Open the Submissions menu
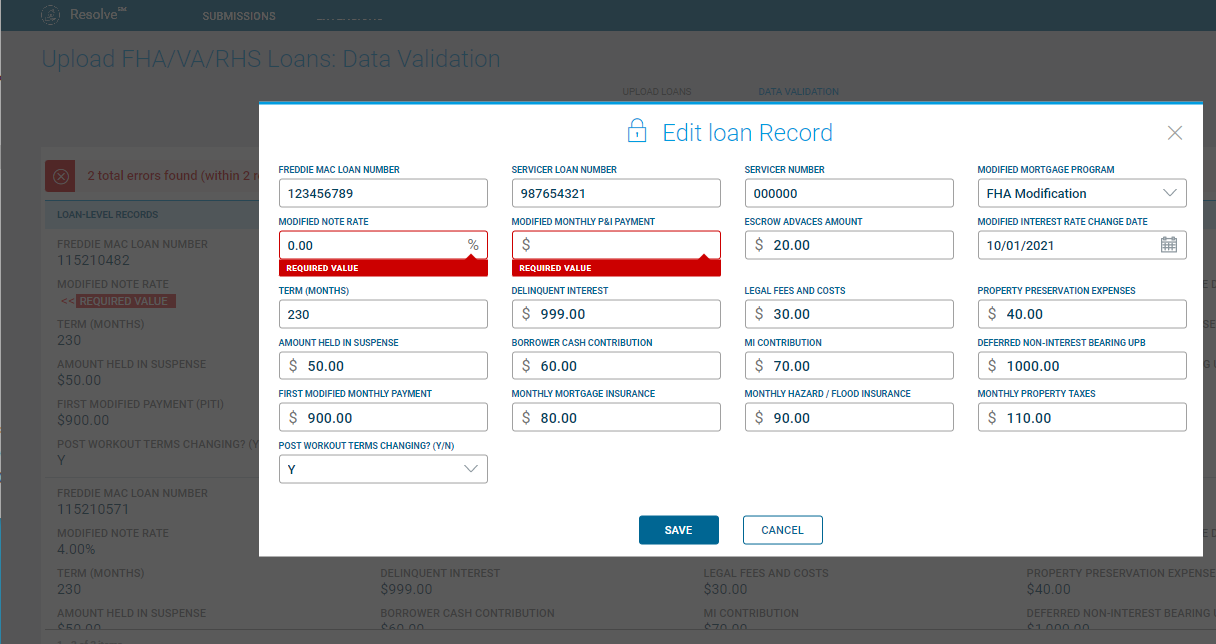Screen dimensions: 1216x644 (x=239, y=16)
